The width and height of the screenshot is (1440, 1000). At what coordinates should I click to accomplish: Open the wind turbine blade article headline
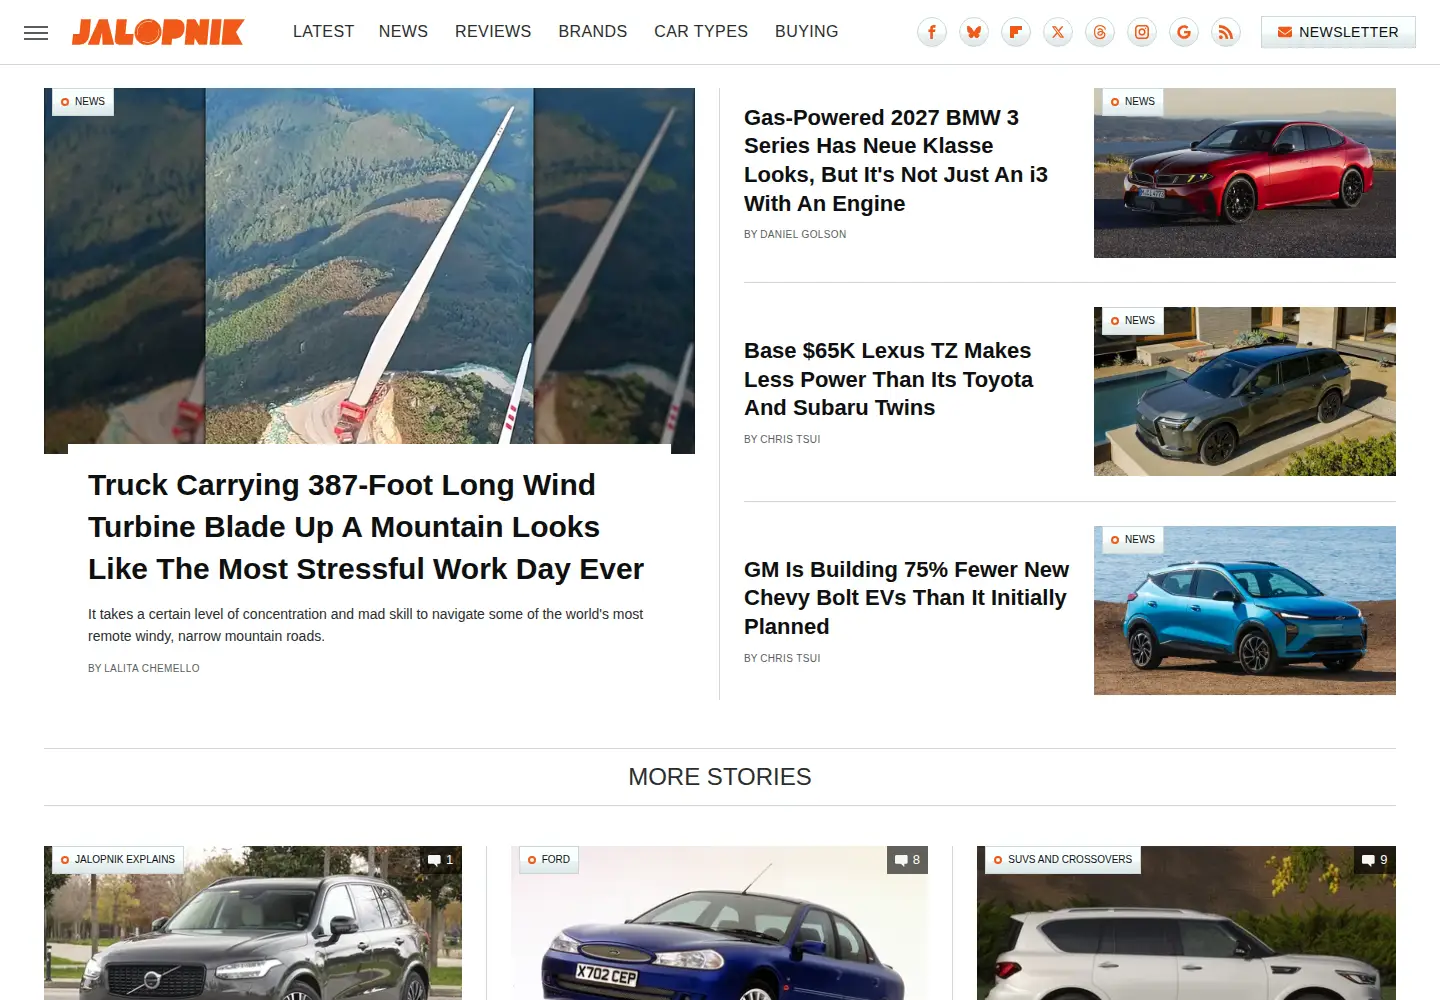coord(366,527)
